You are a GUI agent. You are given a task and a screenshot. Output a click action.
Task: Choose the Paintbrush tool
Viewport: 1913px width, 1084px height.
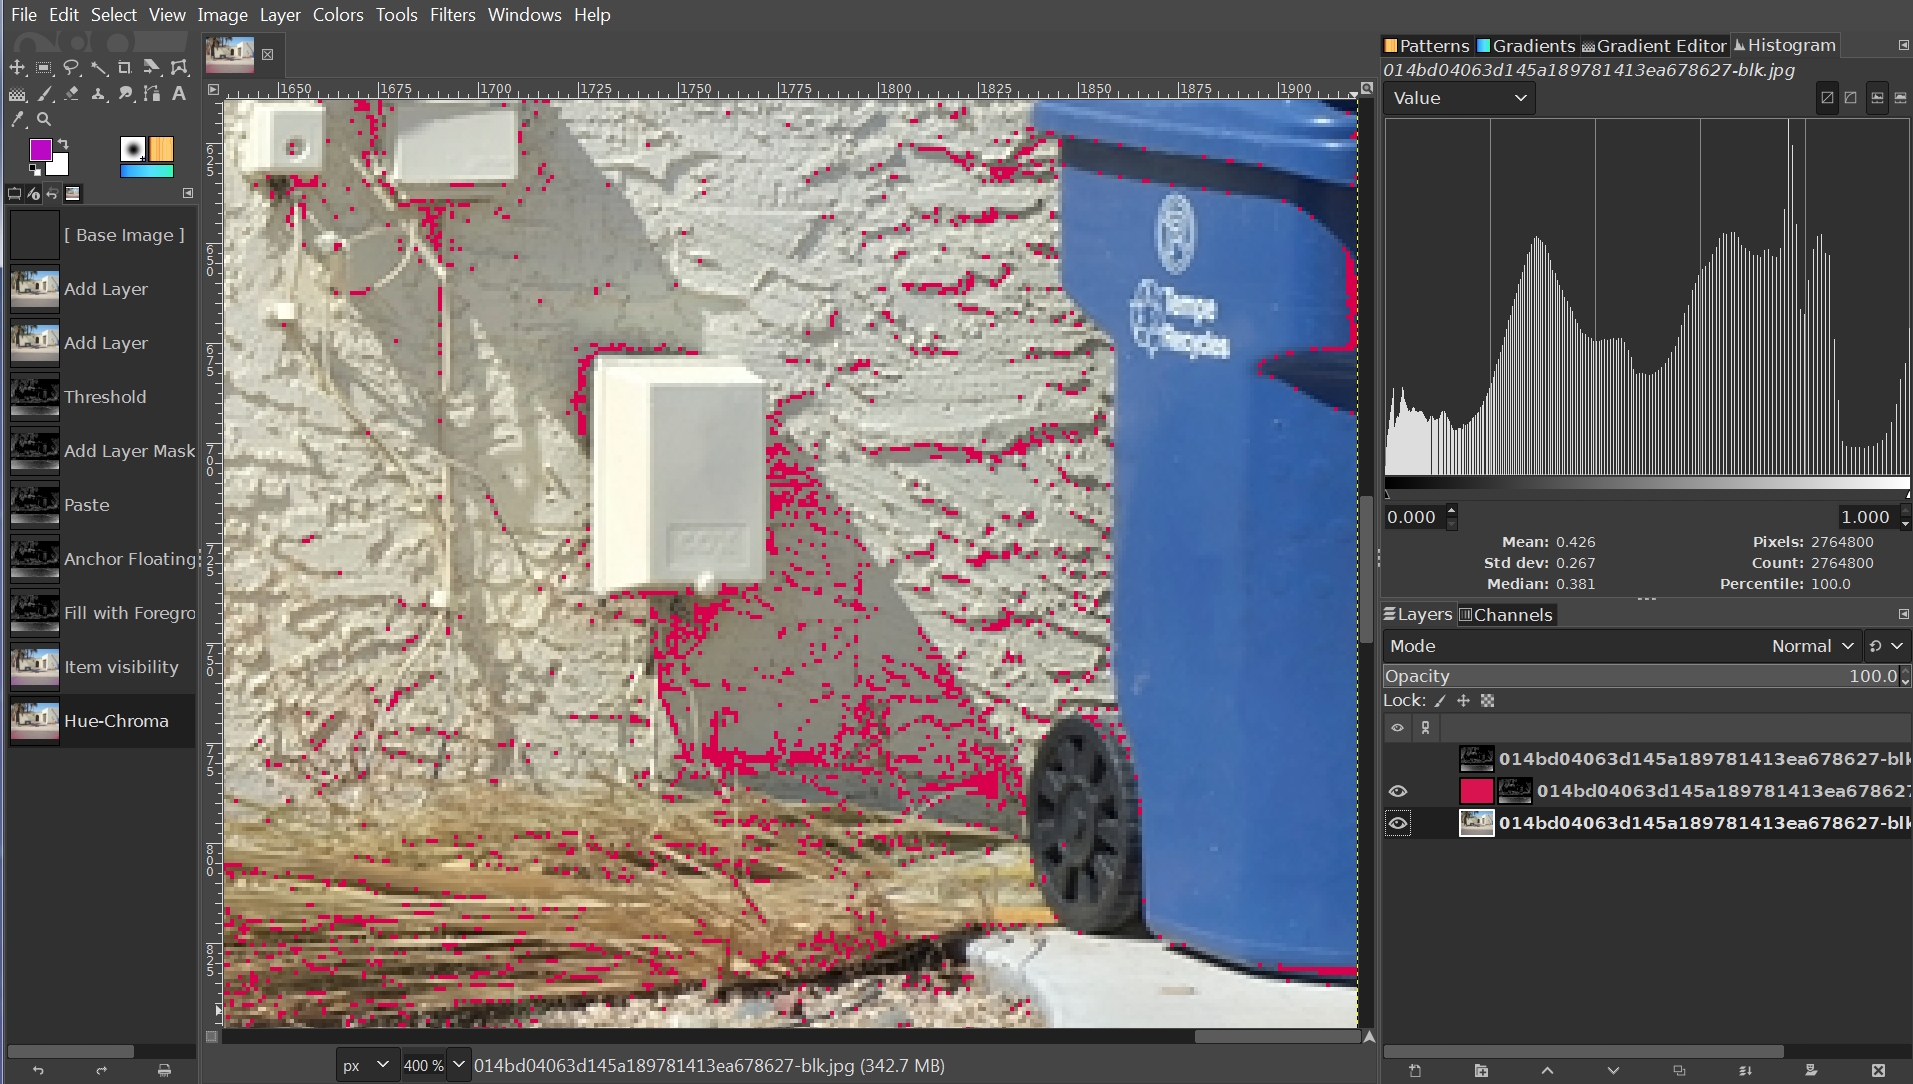[44, 94]
